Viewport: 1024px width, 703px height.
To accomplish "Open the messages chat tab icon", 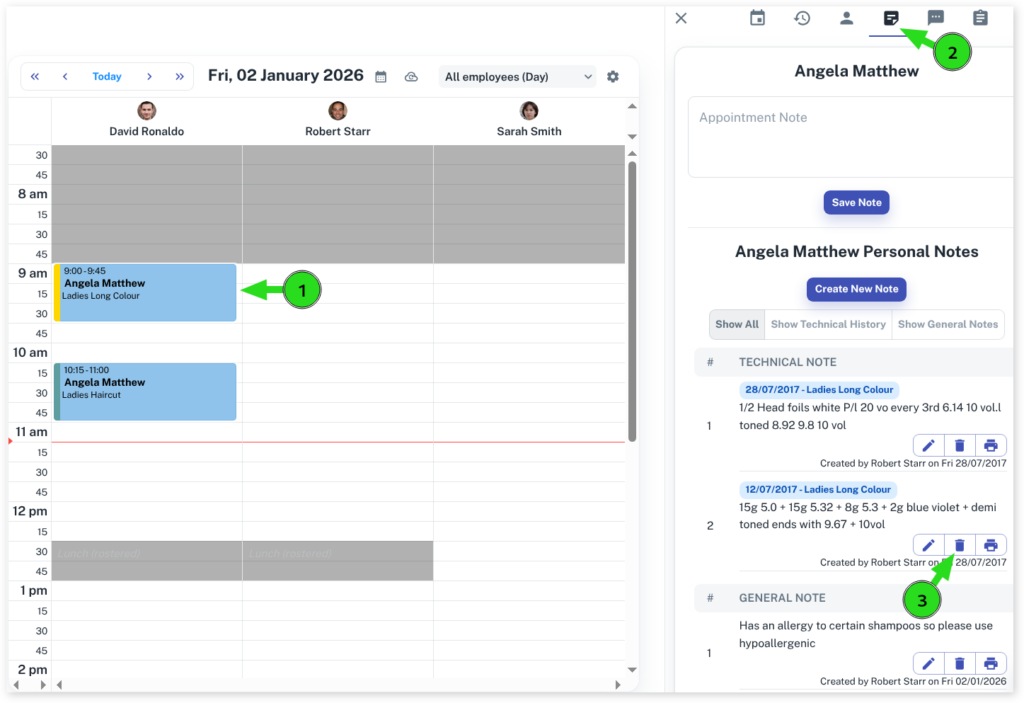I will click(936, 18).
